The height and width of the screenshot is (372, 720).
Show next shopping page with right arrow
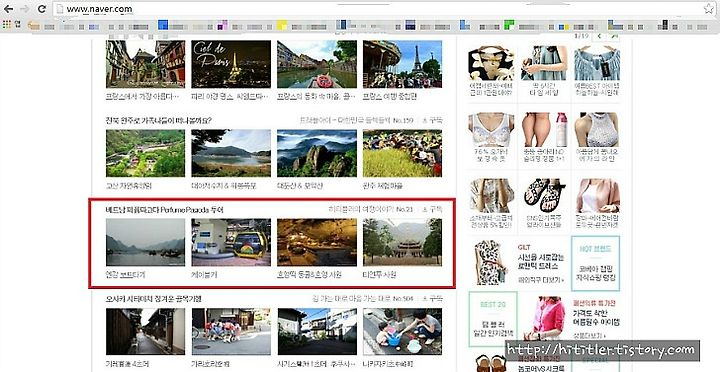615,36
